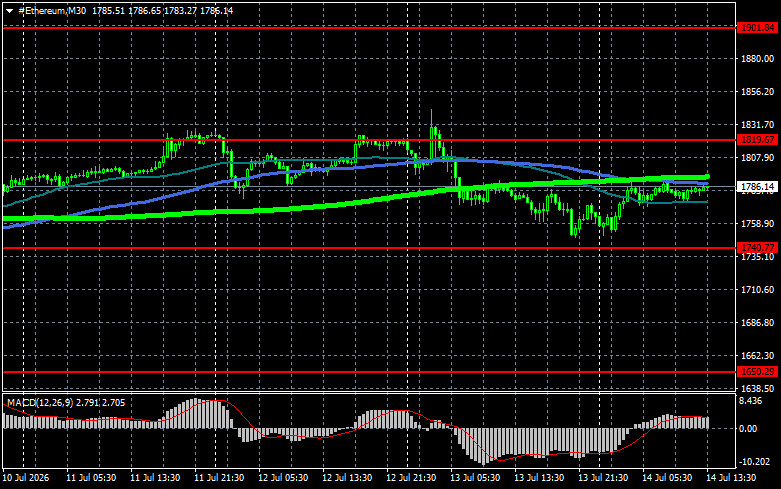Click the 10 Jul 2026 date label
Screen dimensions: 781x489
pyautogui.click(x=26, y=478)
